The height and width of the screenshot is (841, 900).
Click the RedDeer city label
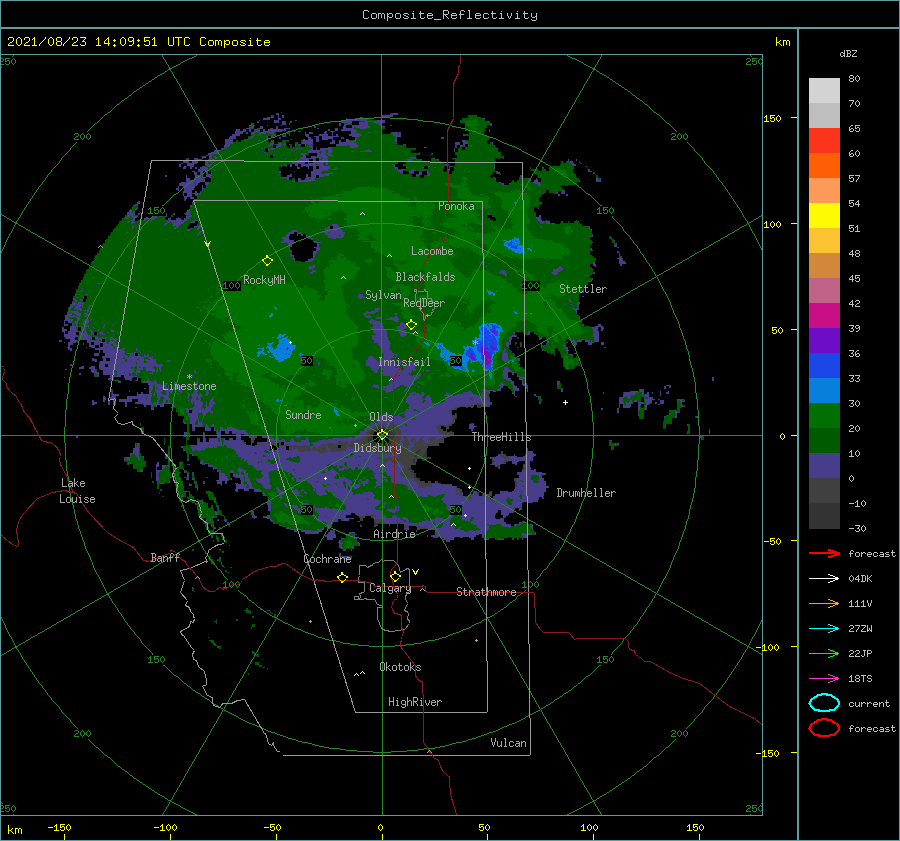coord(424,303)
